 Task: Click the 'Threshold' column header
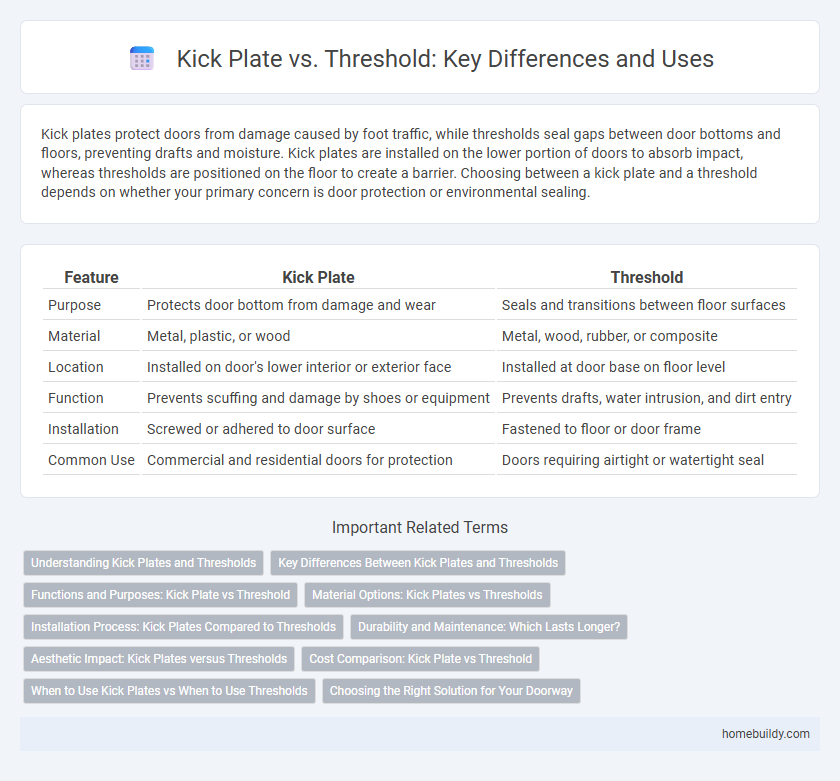[x=646, y=278]
